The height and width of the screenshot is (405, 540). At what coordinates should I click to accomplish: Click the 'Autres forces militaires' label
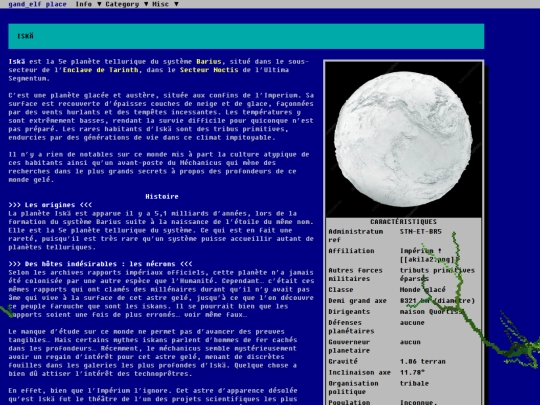pos(355,274)
